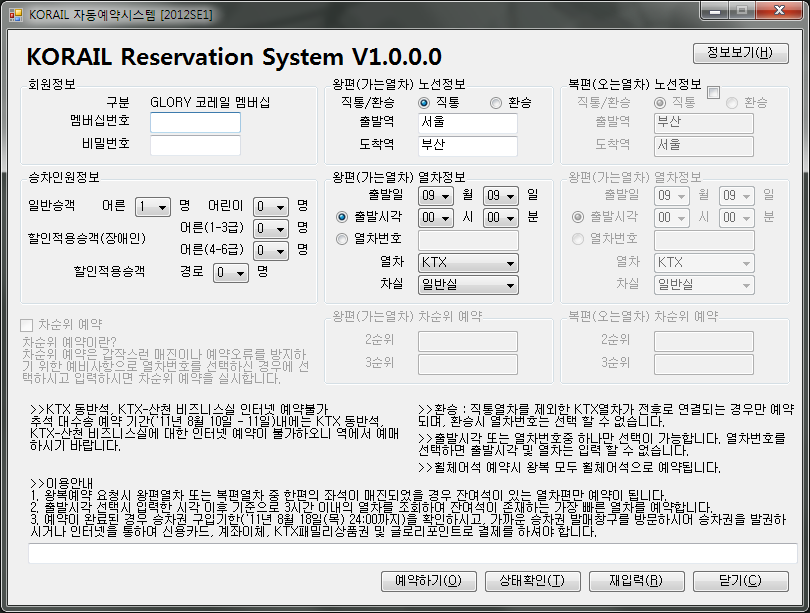Open outbound 출발일 day dropdown

pyautogui.click(x=501, y=196)
